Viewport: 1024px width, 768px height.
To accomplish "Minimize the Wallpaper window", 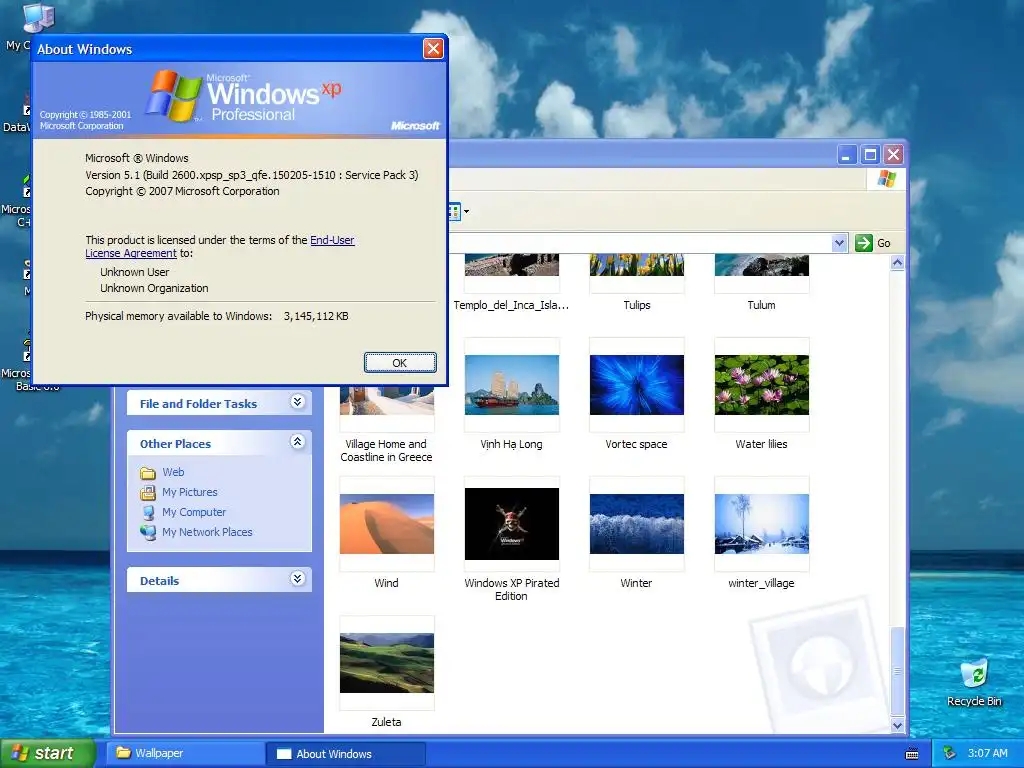I will [x=847, y=155].
